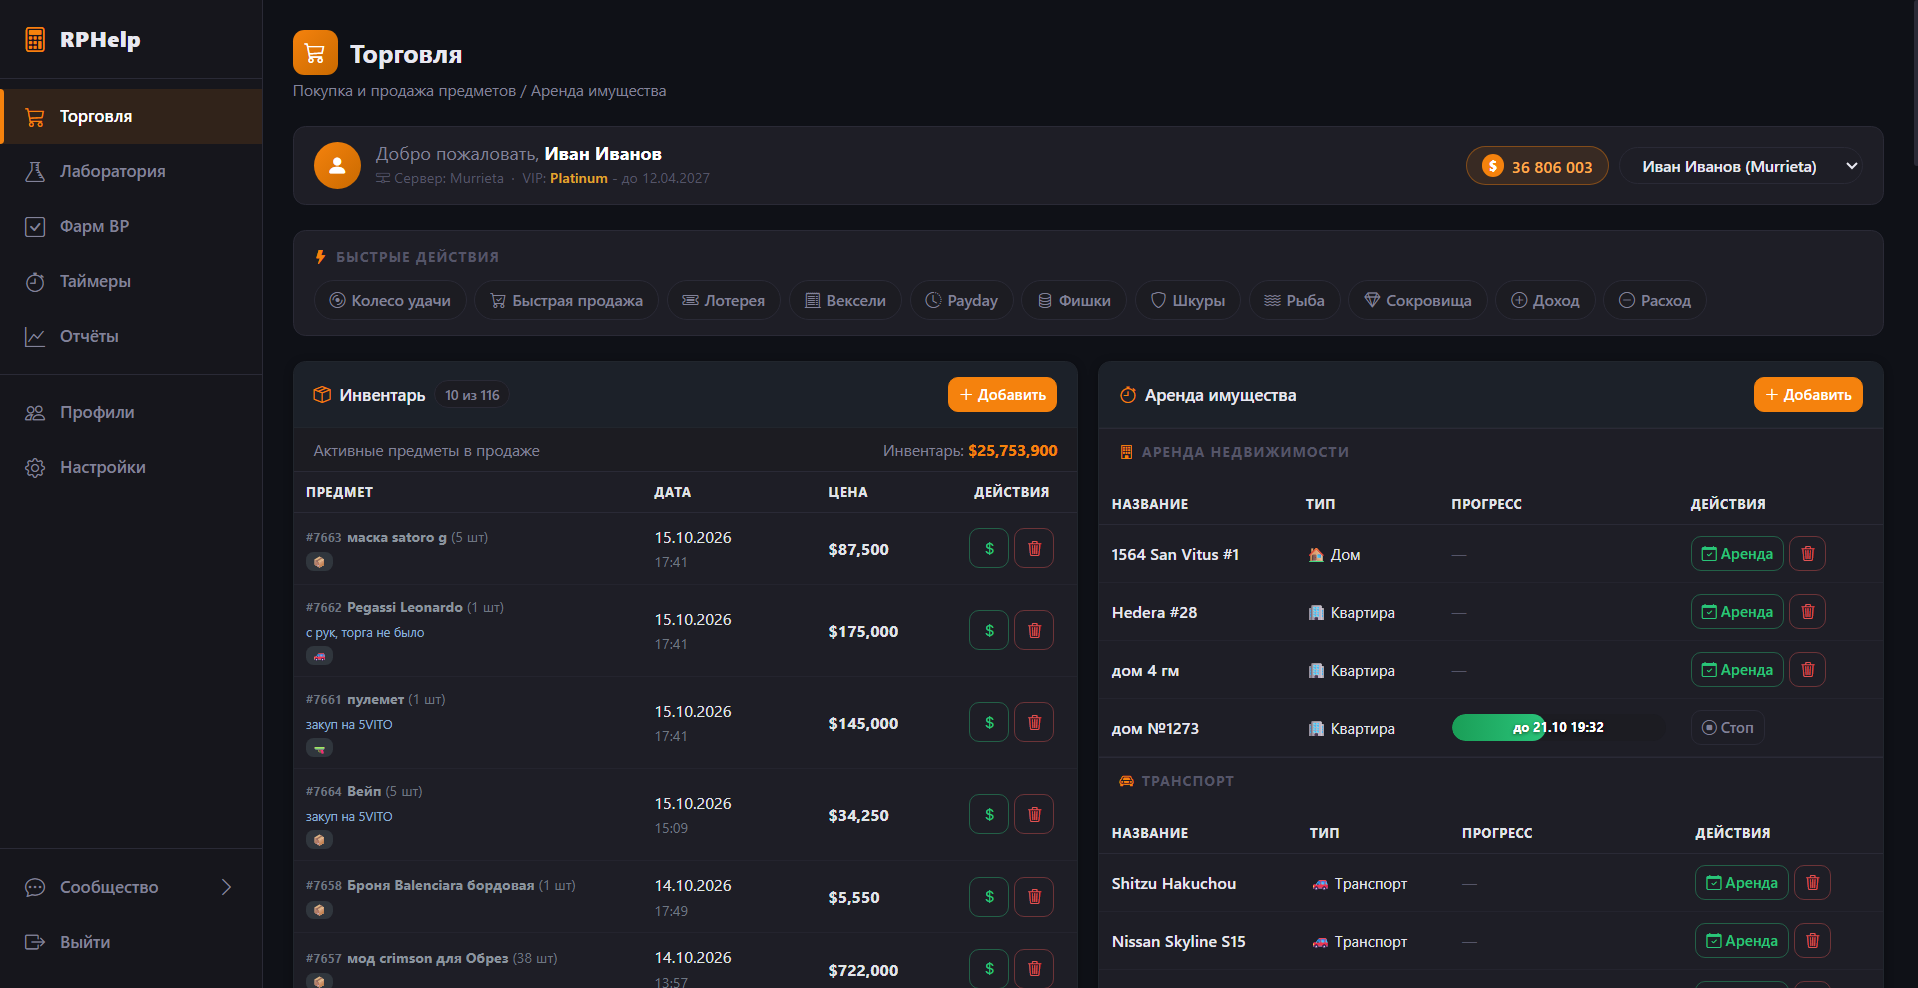Click the Фишки quick action chip
Screen dimensions: 1918x988
point(1074,300)
